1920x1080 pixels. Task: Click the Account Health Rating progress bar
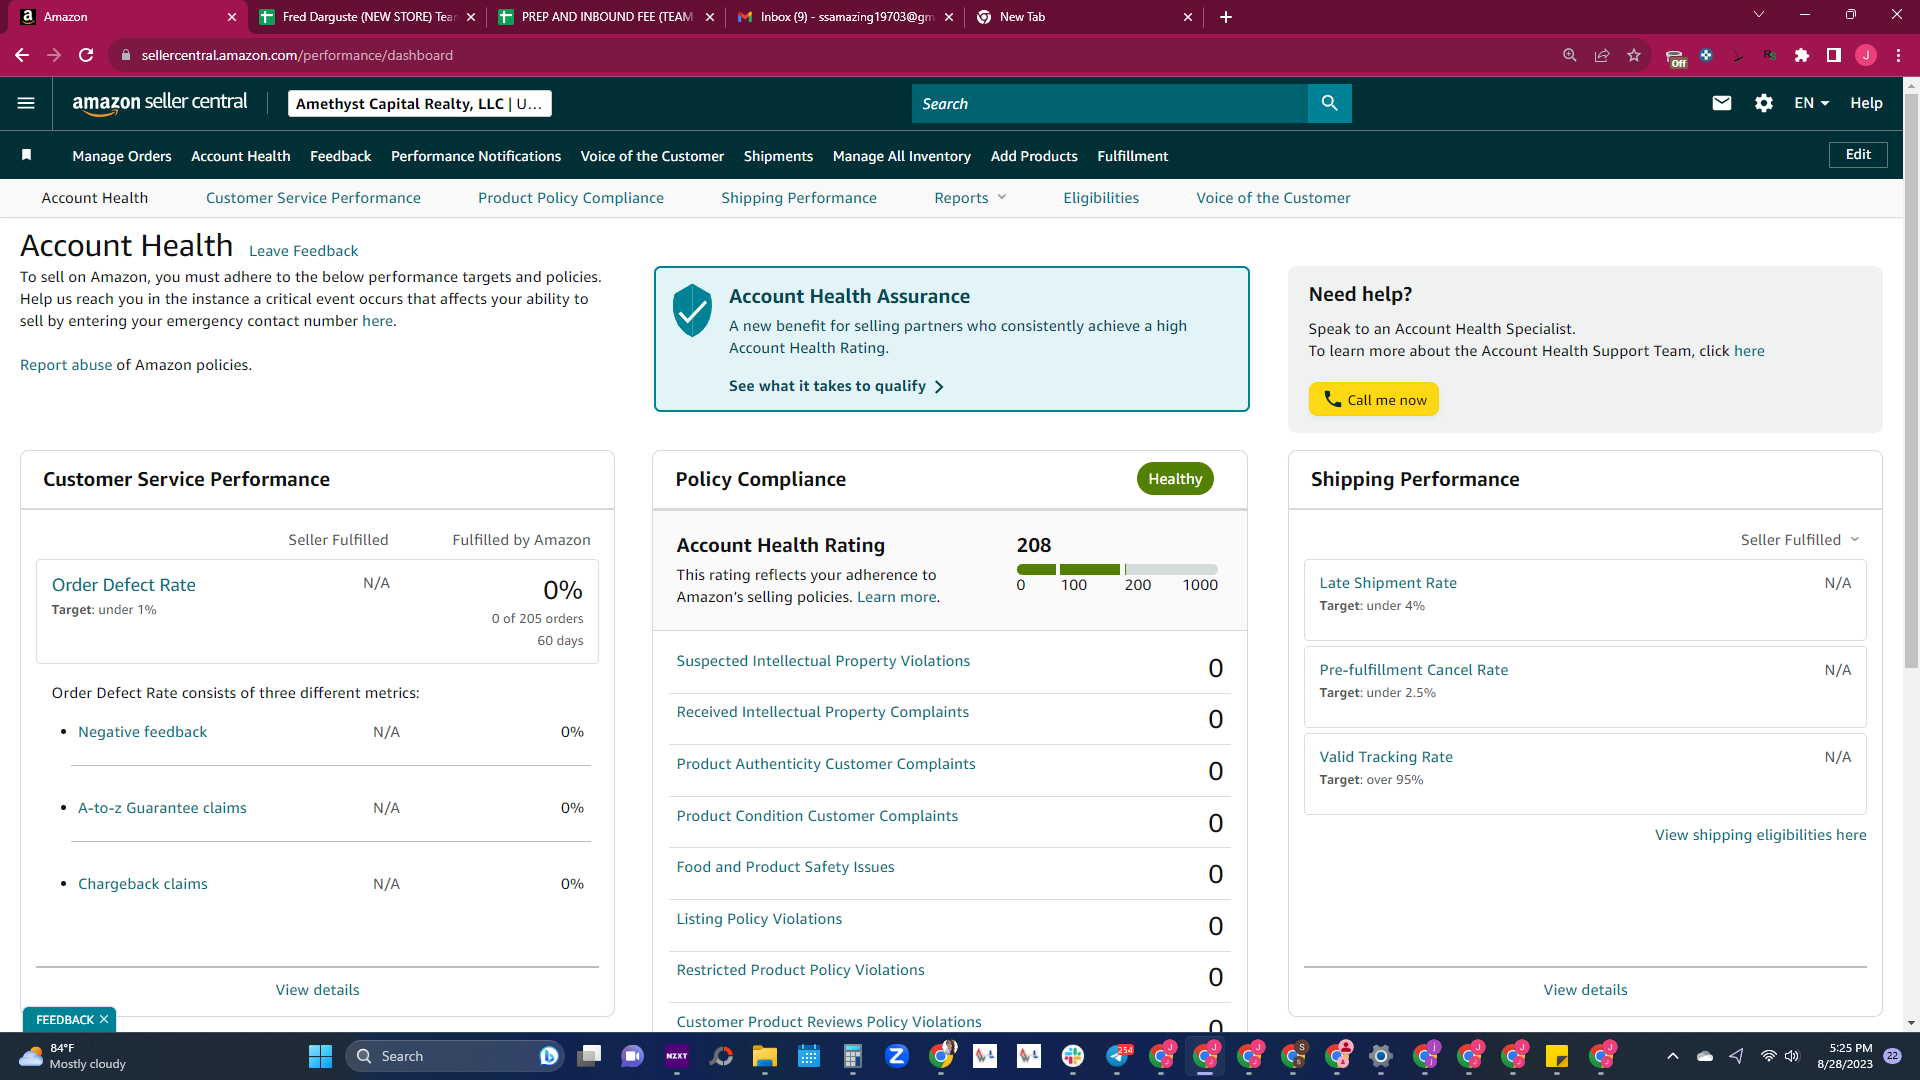[1117, 569]
